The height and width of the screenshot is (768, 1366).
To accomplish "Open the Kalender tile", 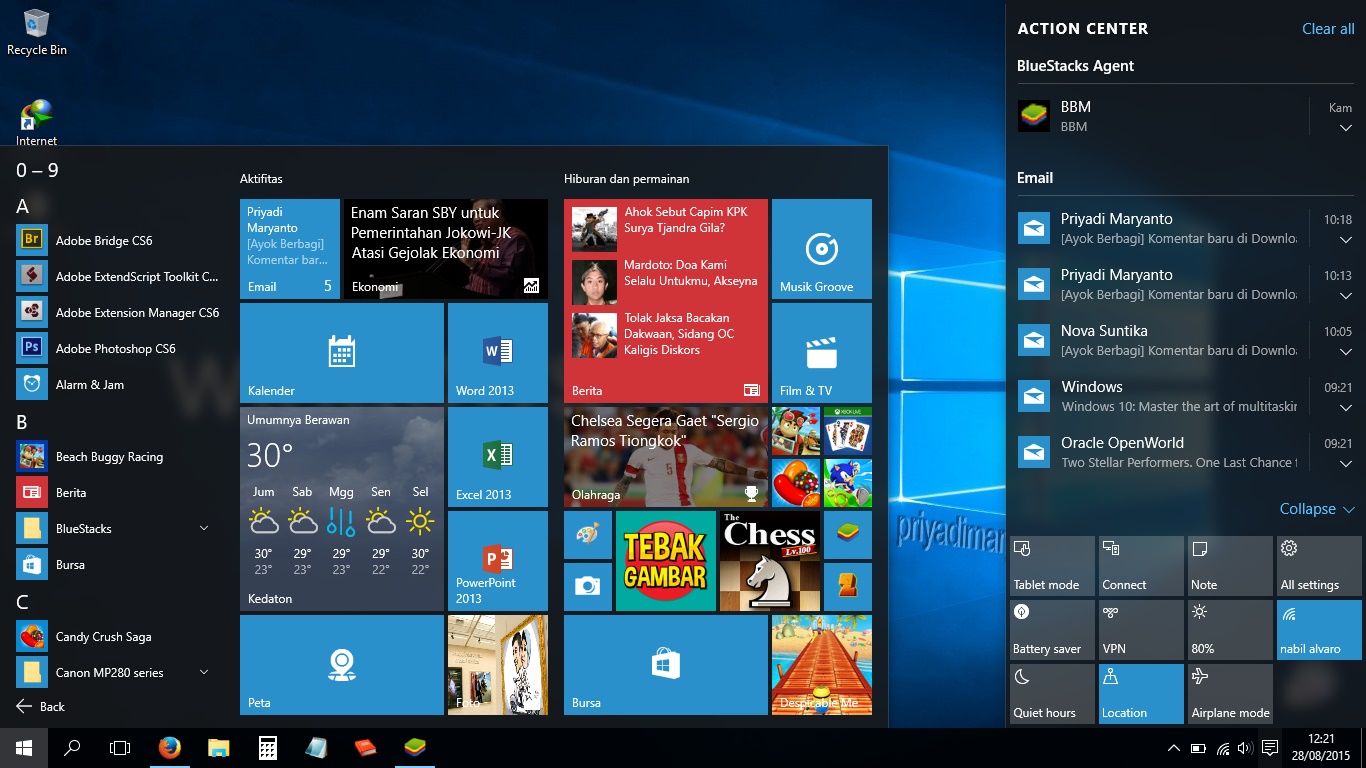I will click(342, 353).
